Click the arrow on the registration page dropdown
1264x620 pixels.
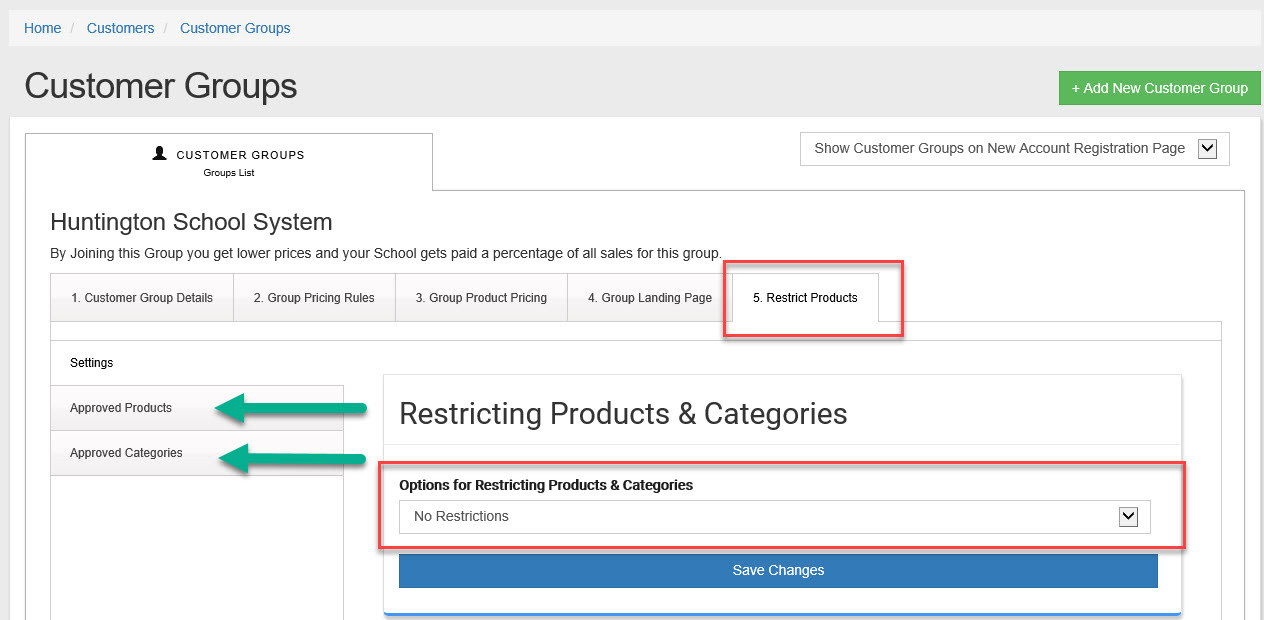click(x=1207, y=148)
